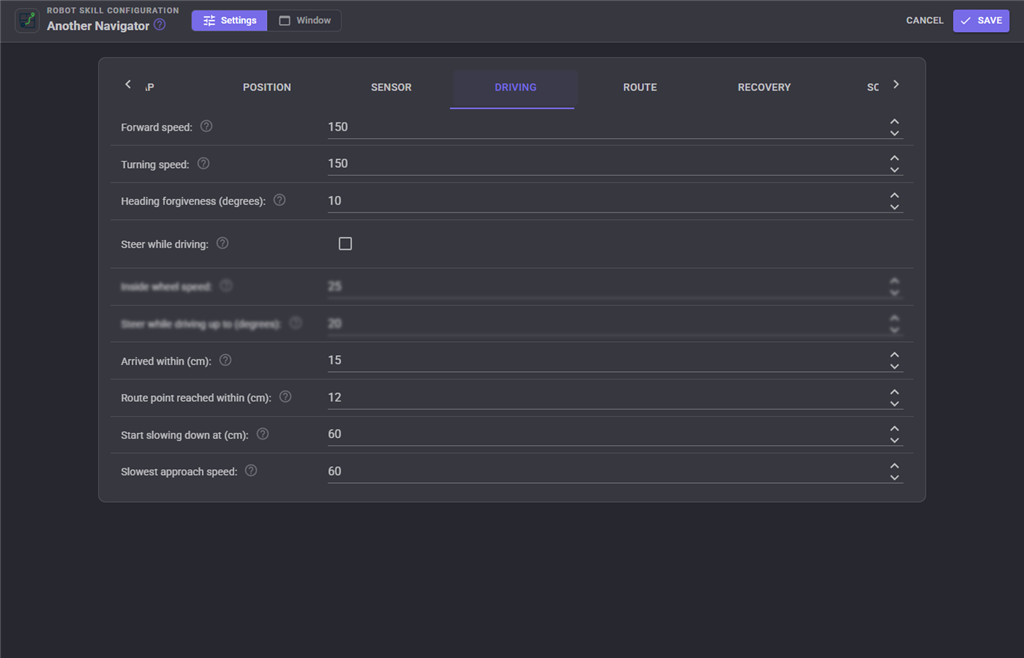
Task: Click the Another Navigator robot skill icon
Action: click(x=27, y=20)
